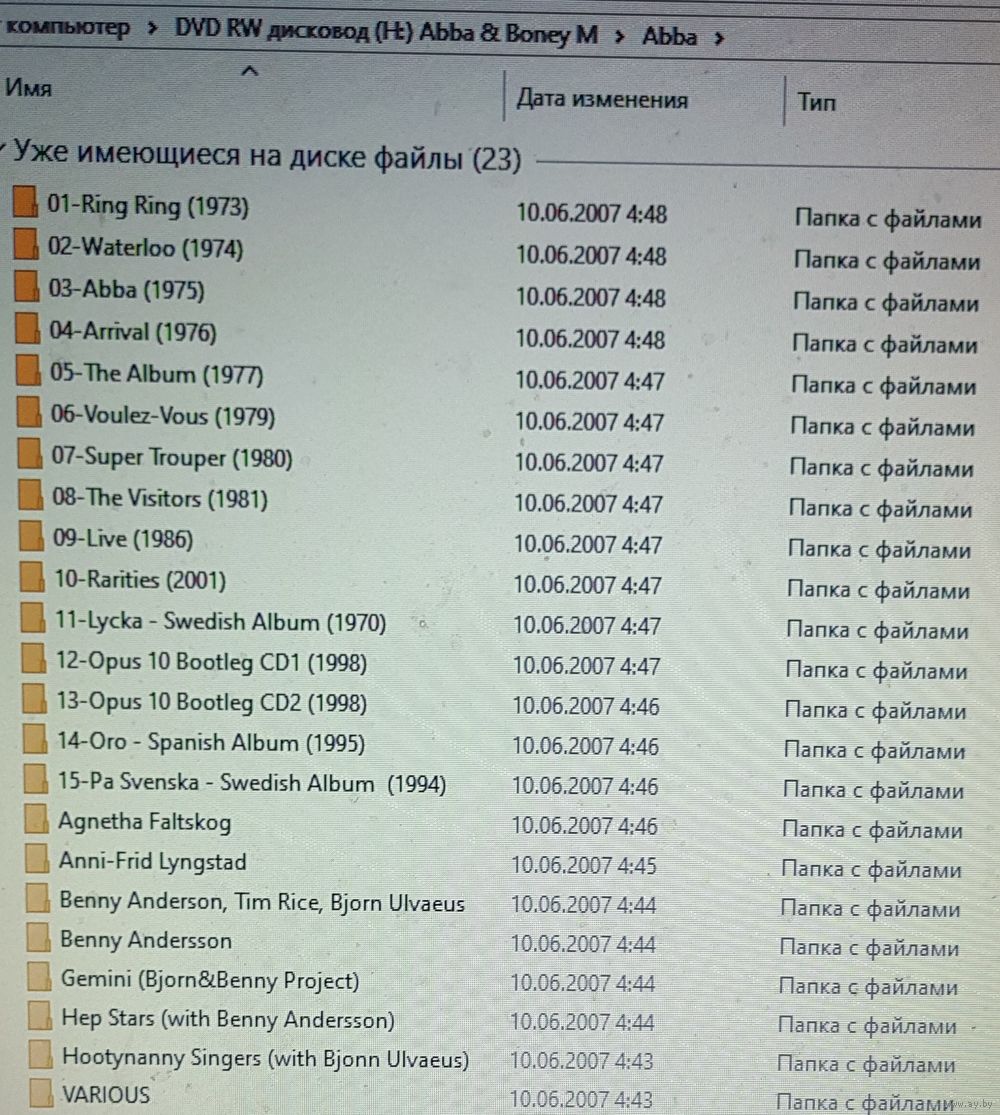This screenshot has height=1115, width=1000.
Task: Click 'Папка с файлами' type of 09-Live (1986)
Action: [879, 550]
